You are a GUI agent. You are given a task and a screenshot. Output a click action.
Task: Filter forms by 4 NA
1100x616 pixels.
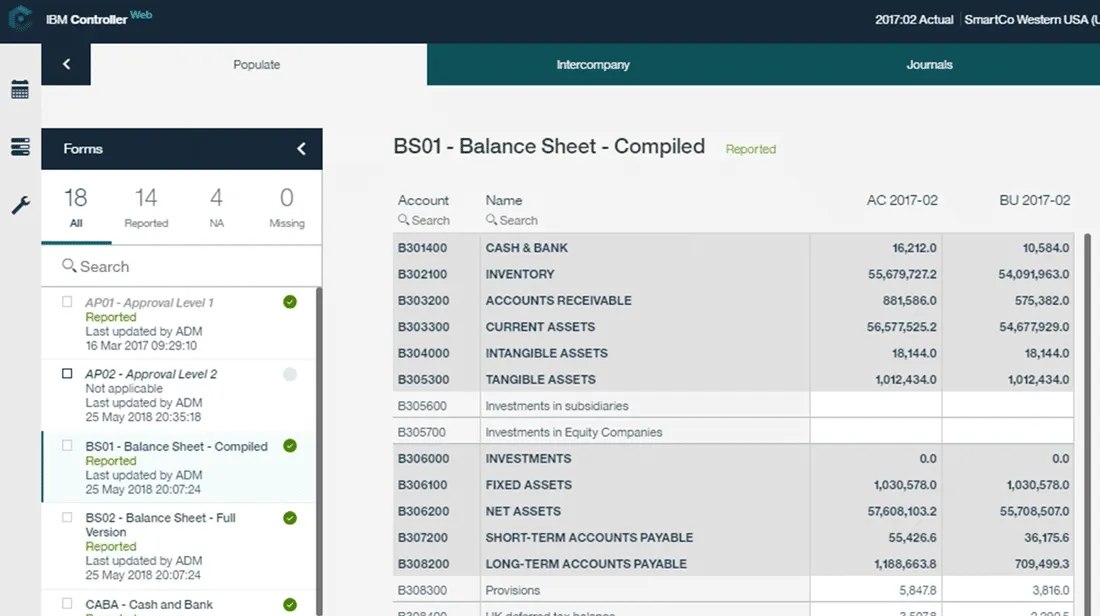(x=216, y=208)
